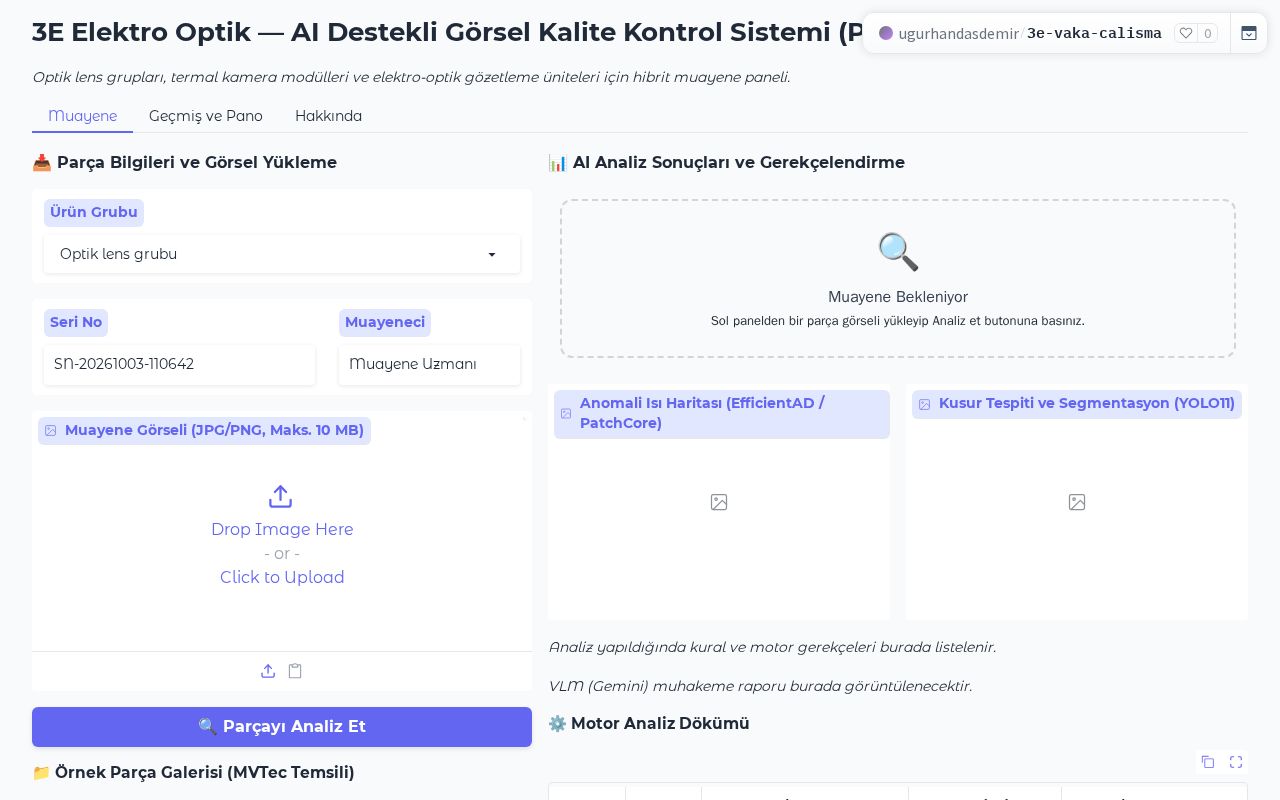Select the Muayene tab
Viewport: 1280px width, 800px height.
[x=82, y=116]
